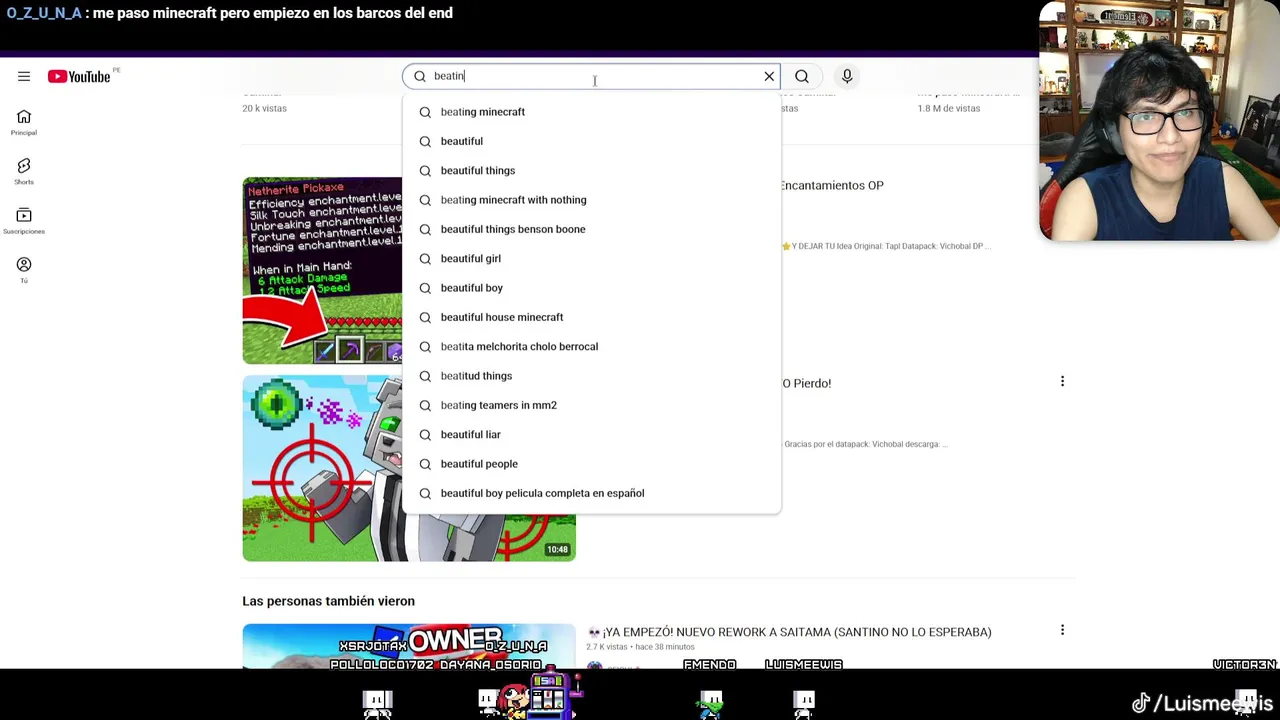
Task: Open the Netherite Pickaxe enchantments video thumbnail
Action: pos(322,270)
